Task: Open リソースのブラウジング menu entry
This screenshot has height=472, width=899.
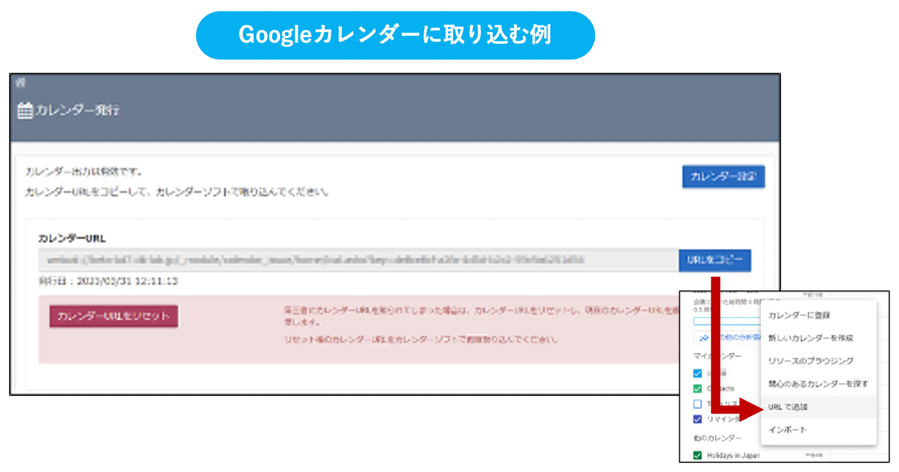Action: [818, 361]
